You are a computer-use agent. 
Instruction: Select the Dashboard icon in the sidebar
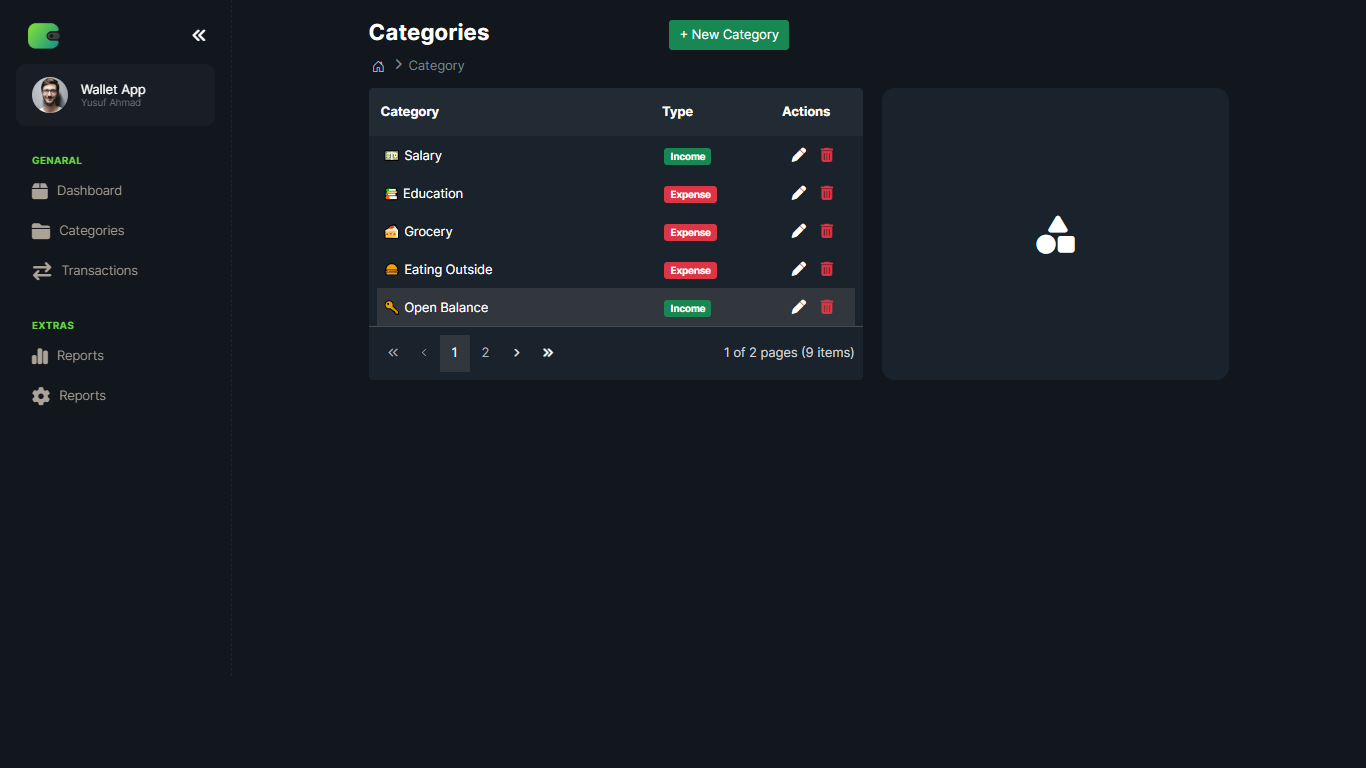40,190
